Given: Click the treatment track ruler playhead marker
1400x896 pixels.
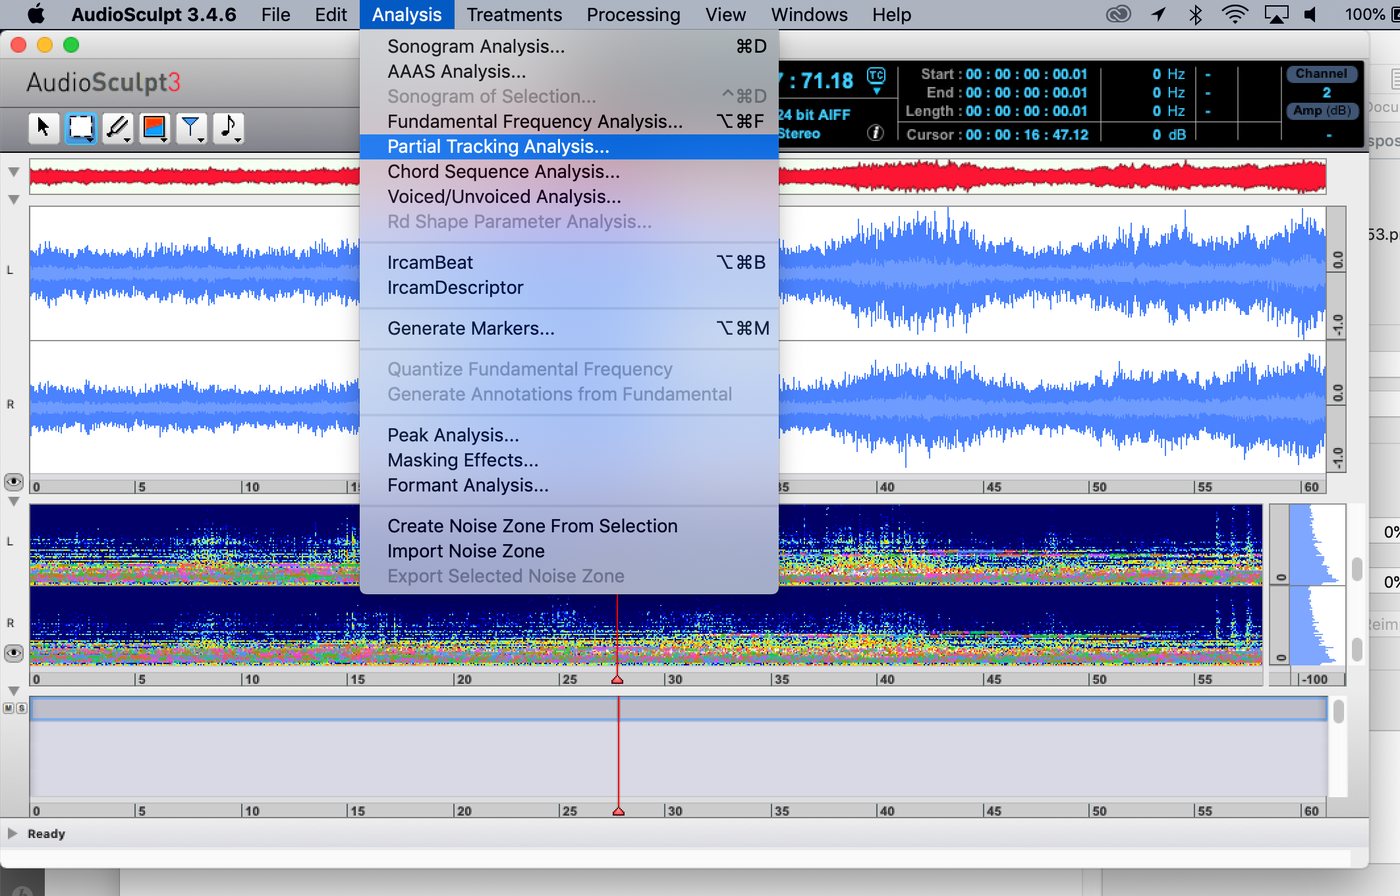Looking at the screenshot, I should coord(618,811).
